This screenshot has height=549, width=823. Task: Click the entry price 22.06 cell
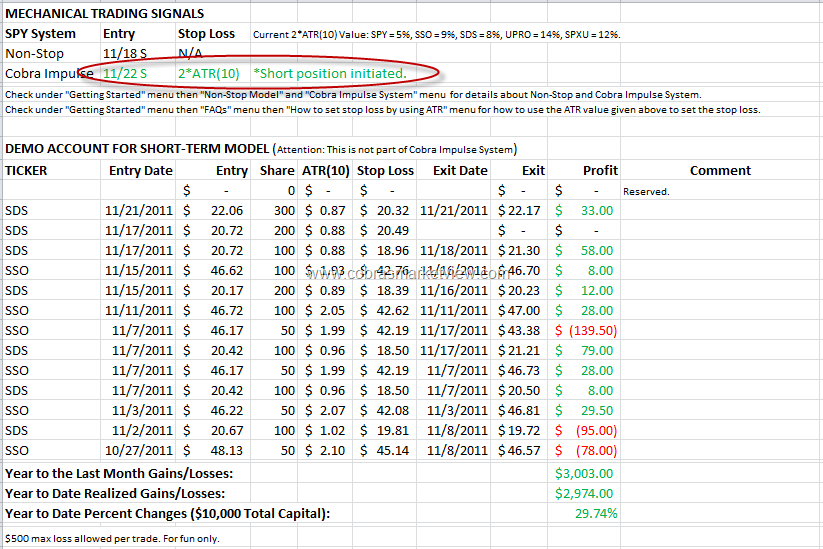point(213,210)
